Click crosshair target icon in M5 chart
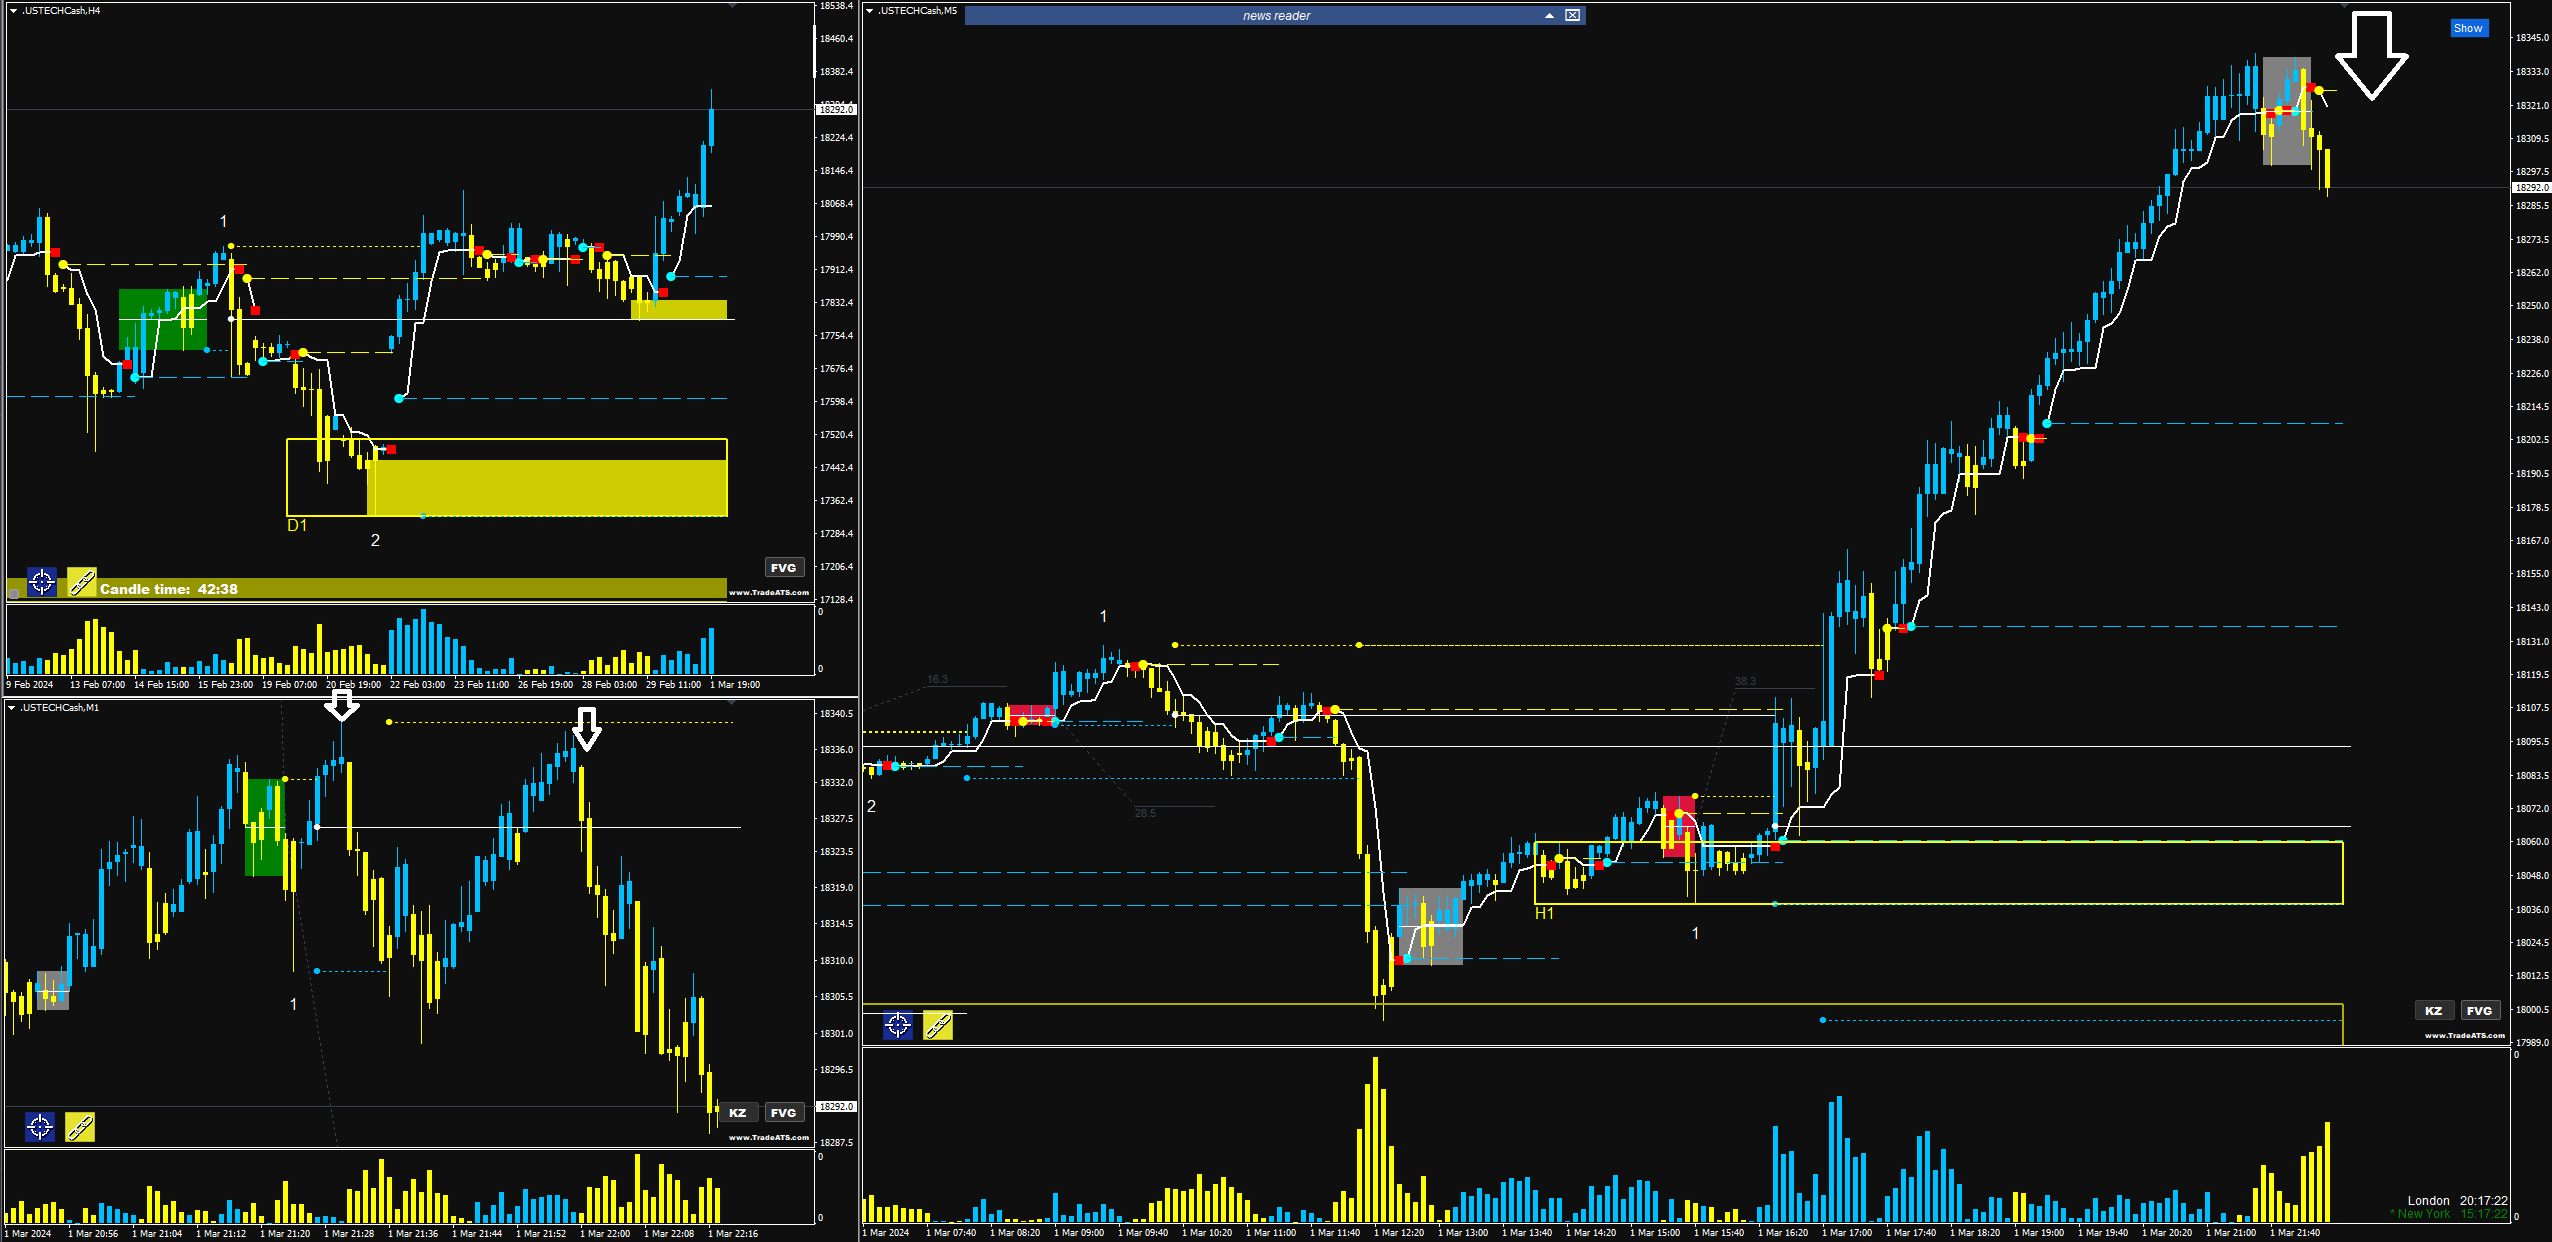 click(x=898, y=1025)
